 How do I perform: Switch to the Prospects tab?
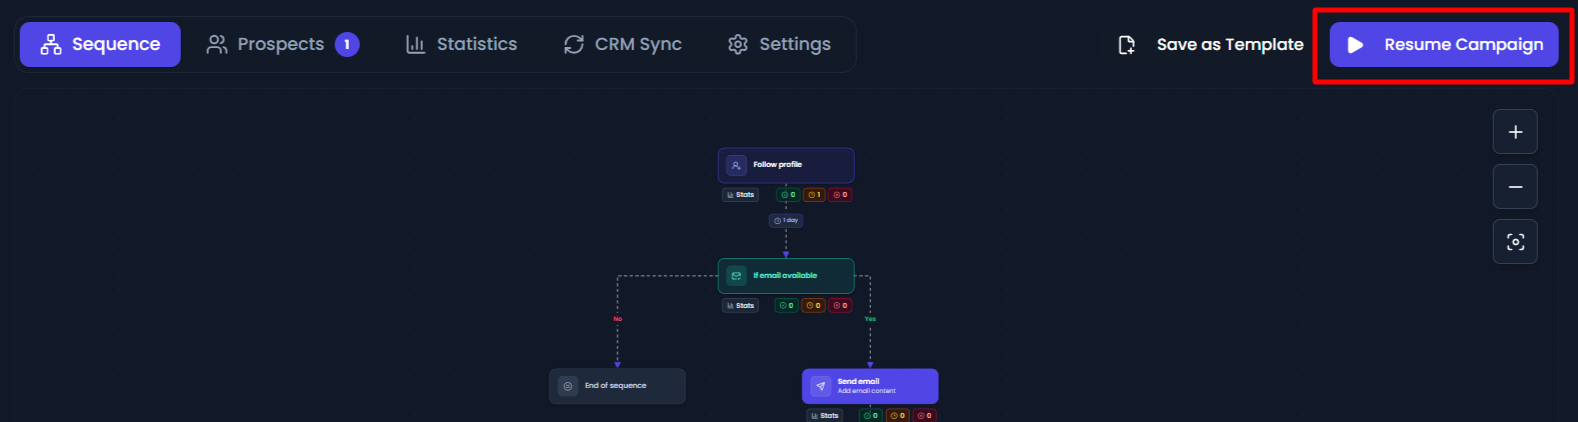[282, 45]
